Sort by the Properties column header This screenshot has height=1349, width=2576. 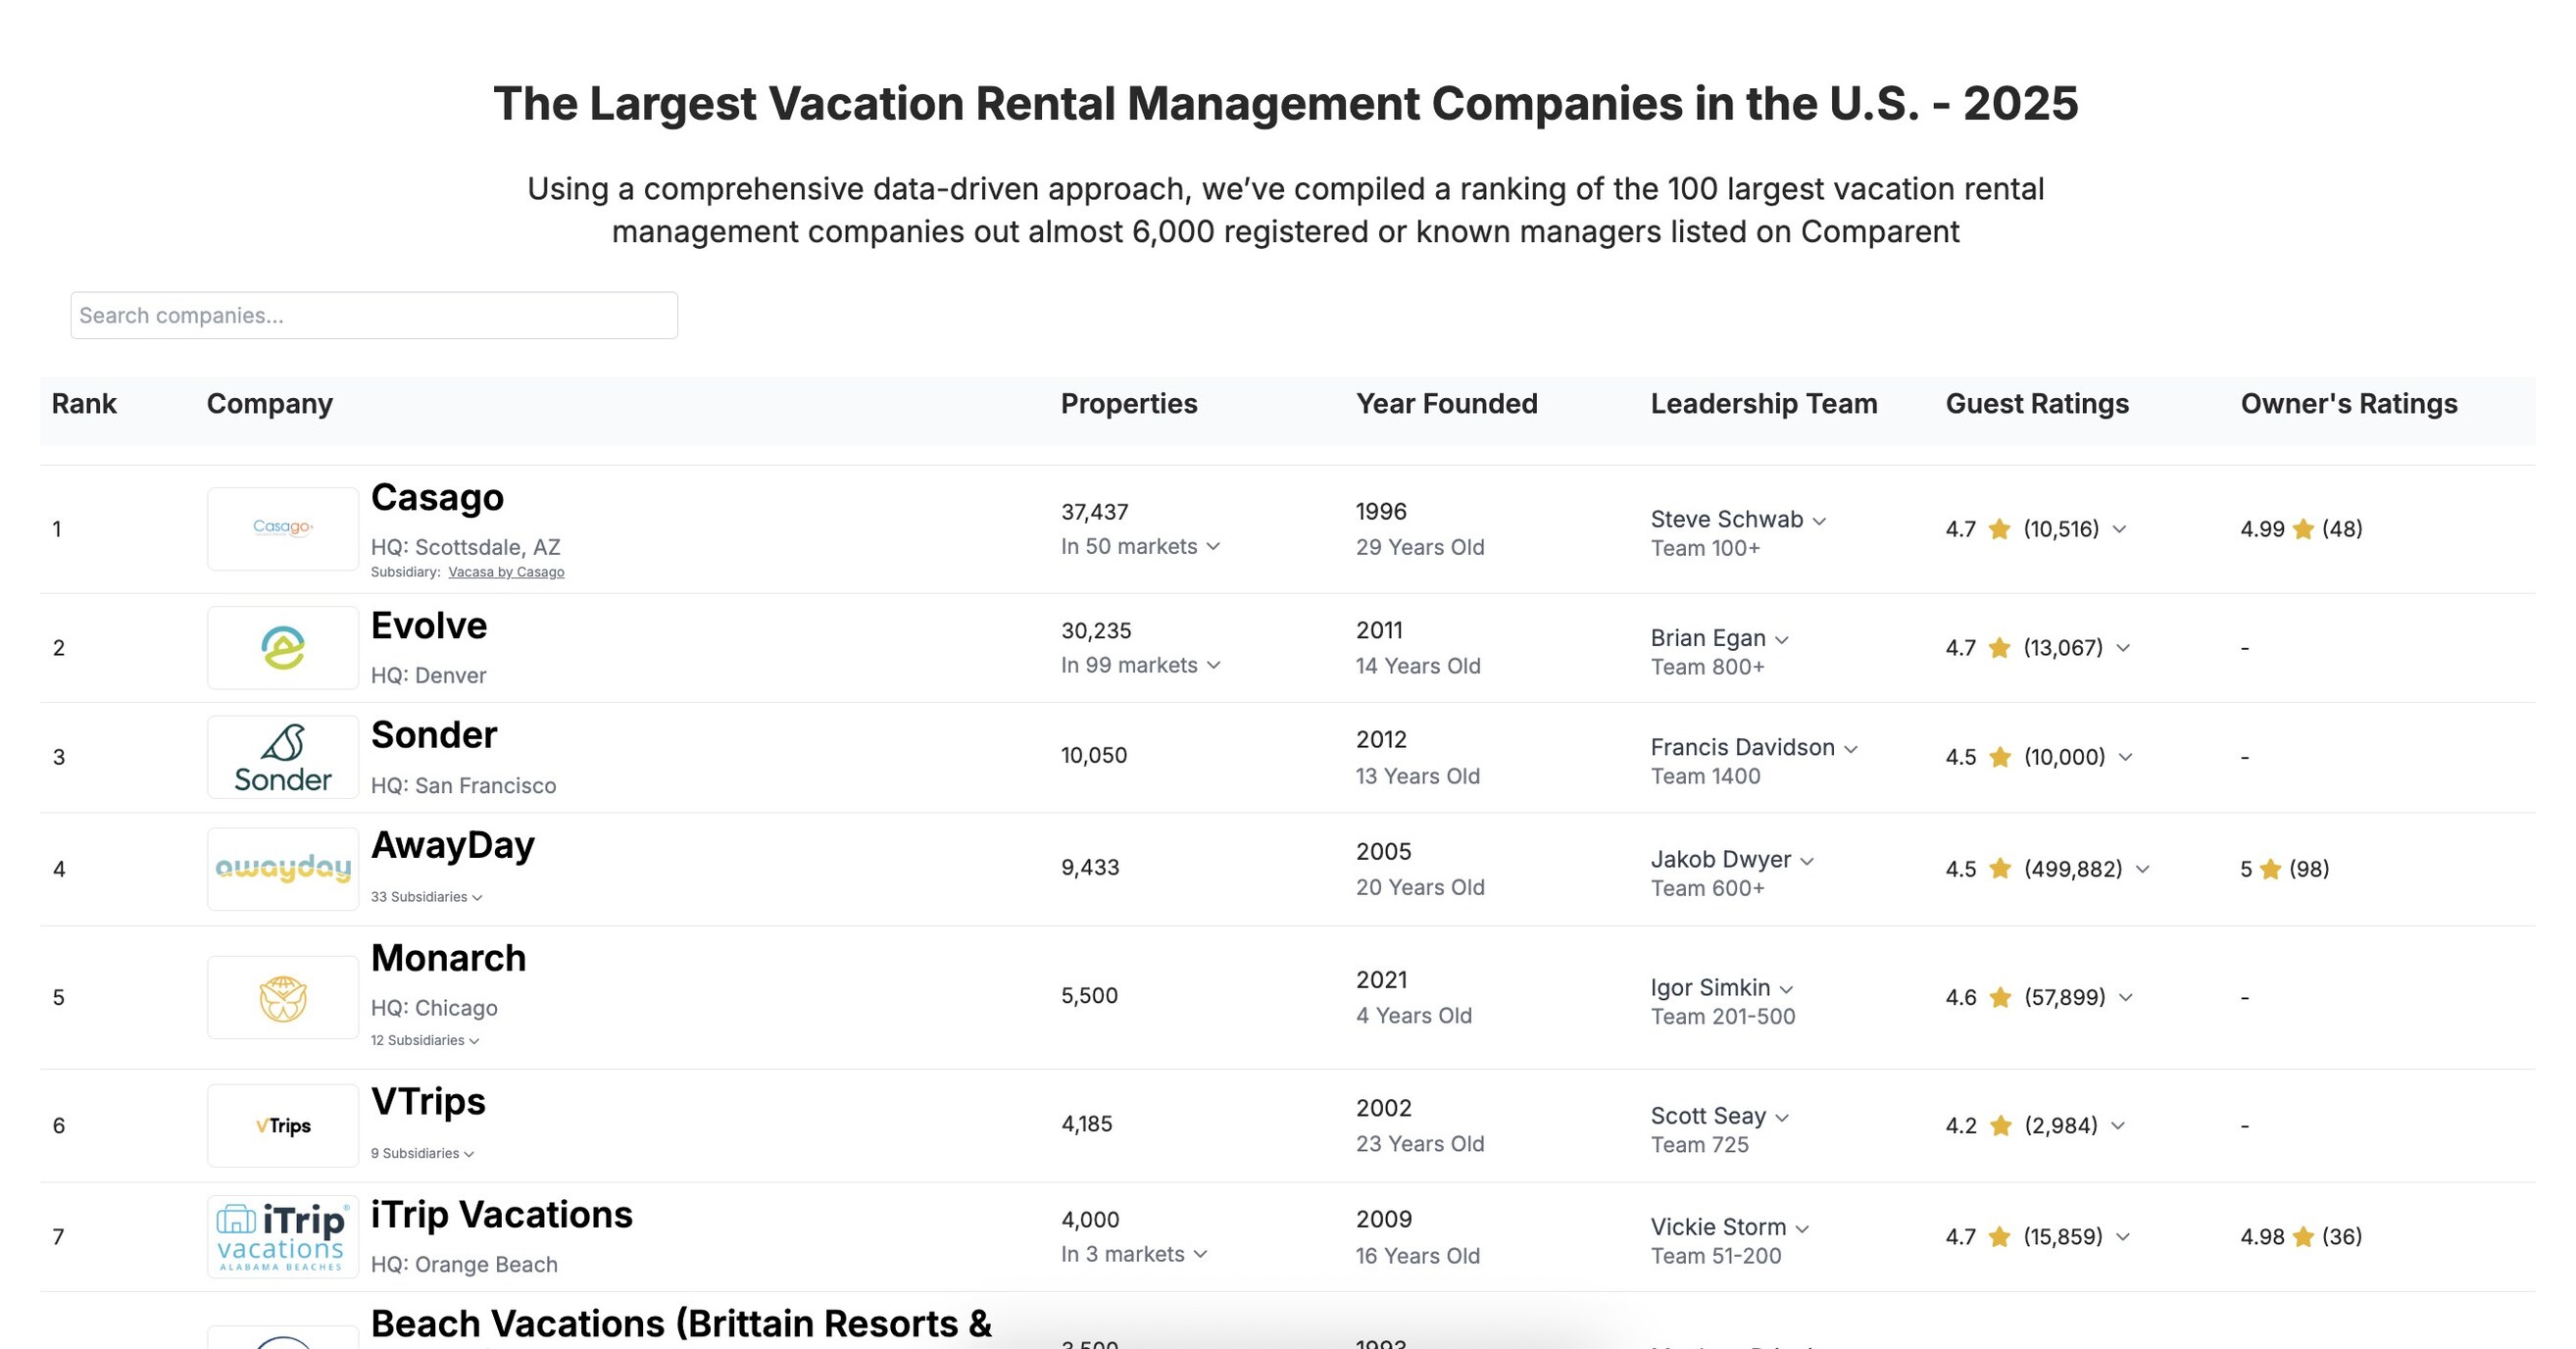click(1129, 404)
